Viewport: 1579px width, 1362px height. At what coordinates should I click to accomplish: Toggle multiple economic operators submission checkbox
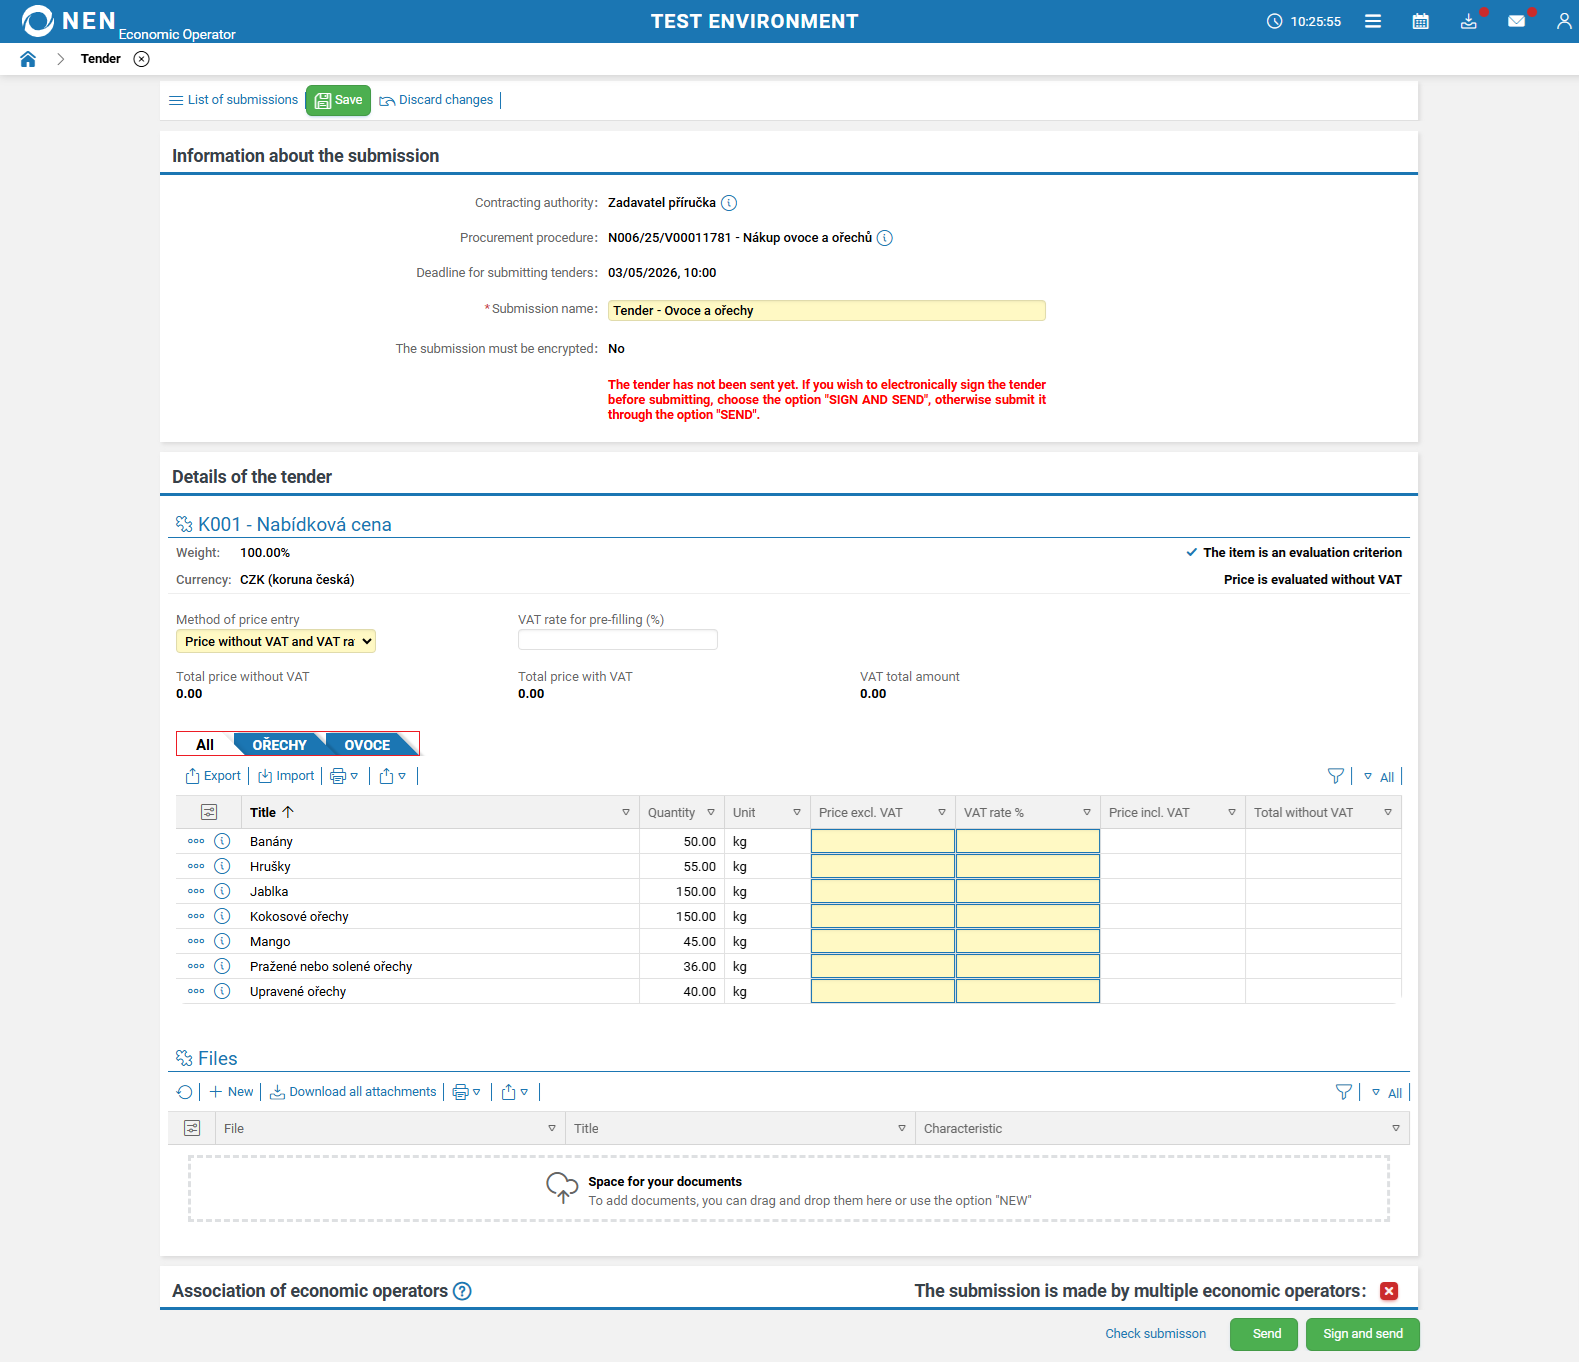click(x=1388, y=1291)
